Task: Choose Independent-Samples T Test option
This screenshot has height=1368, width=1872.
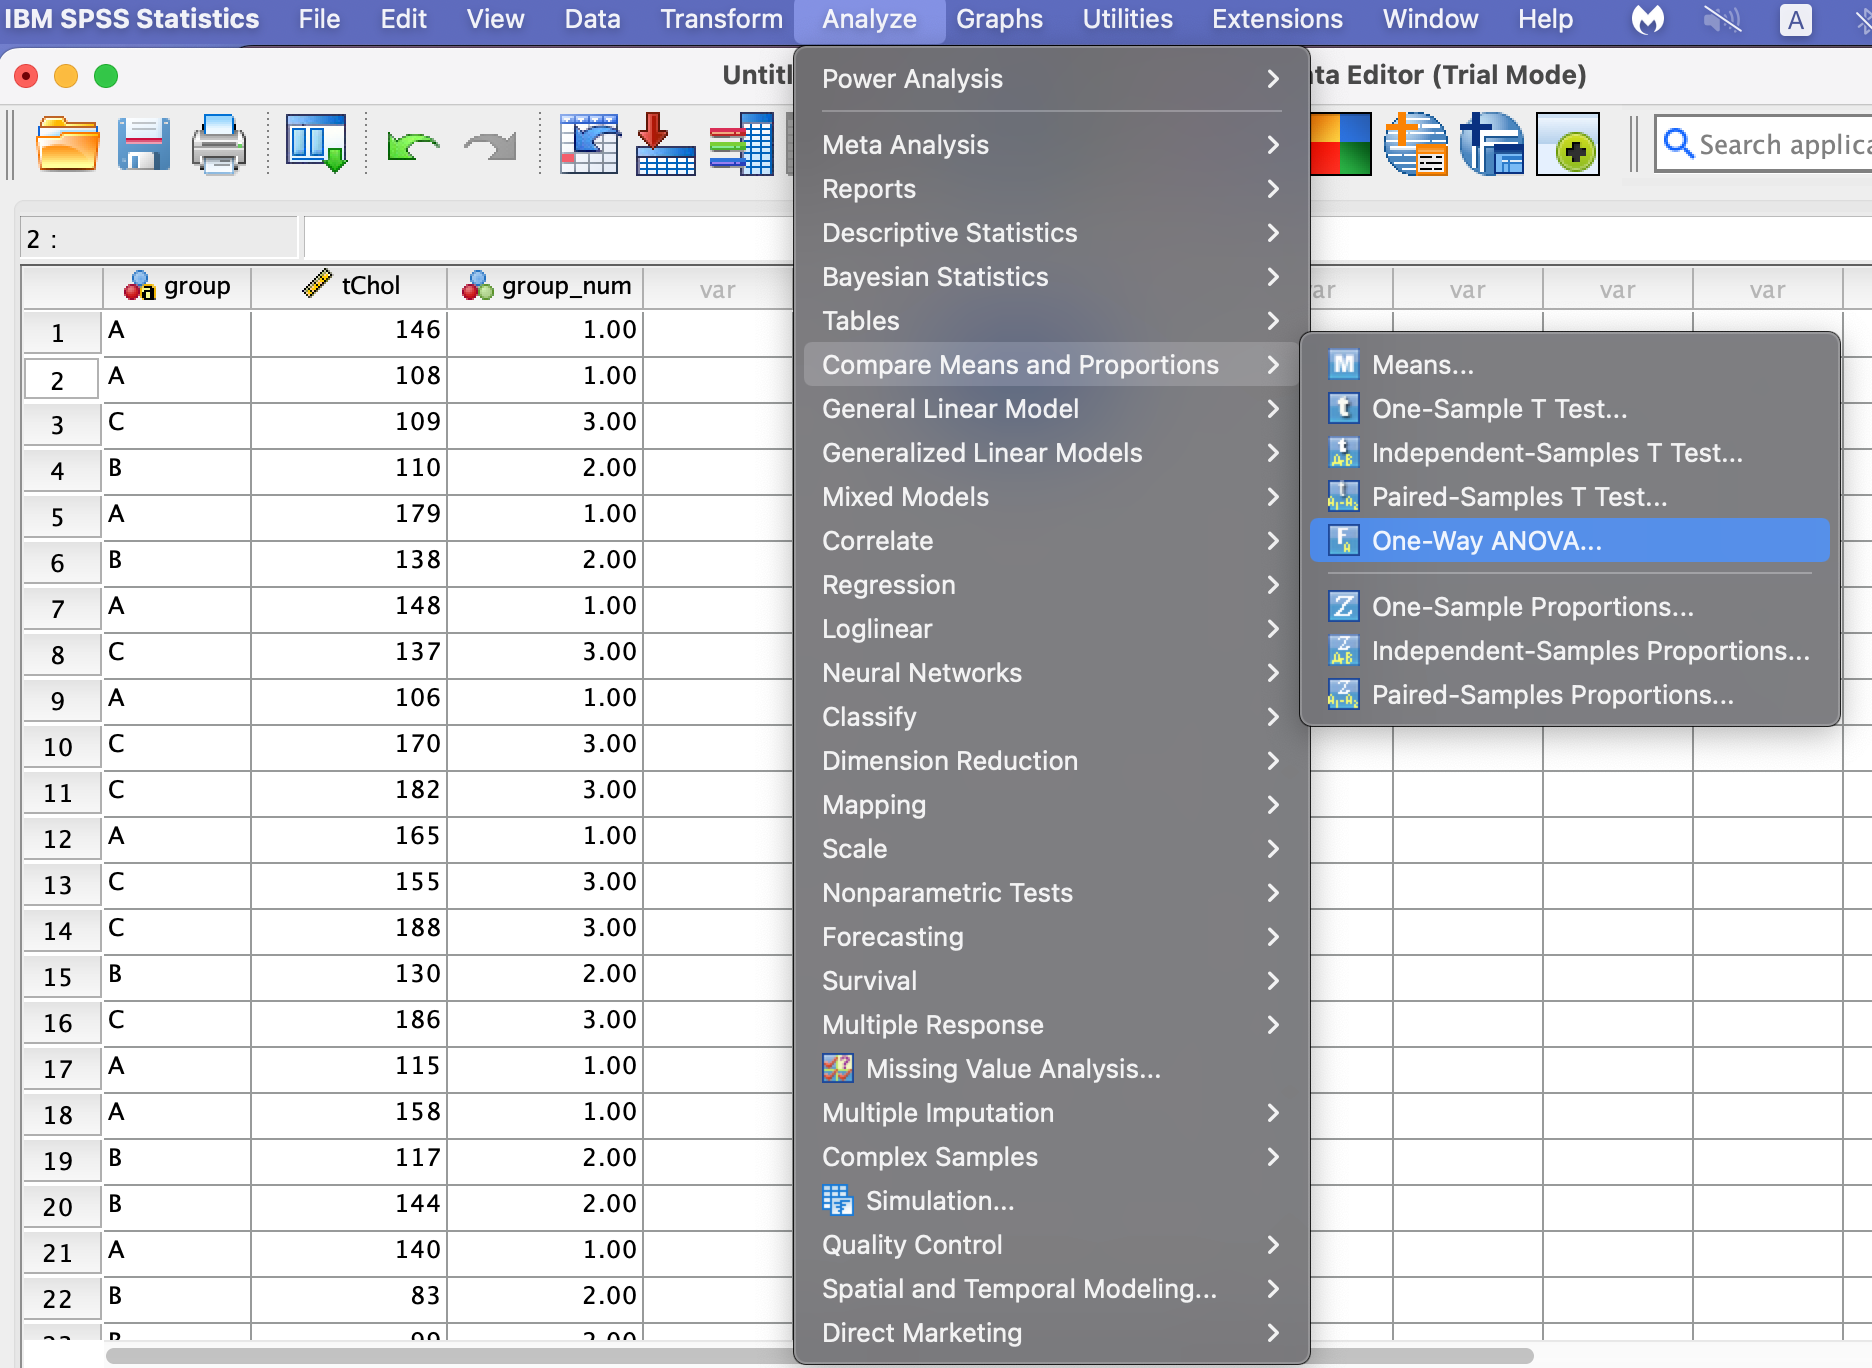Action: 1556,453
